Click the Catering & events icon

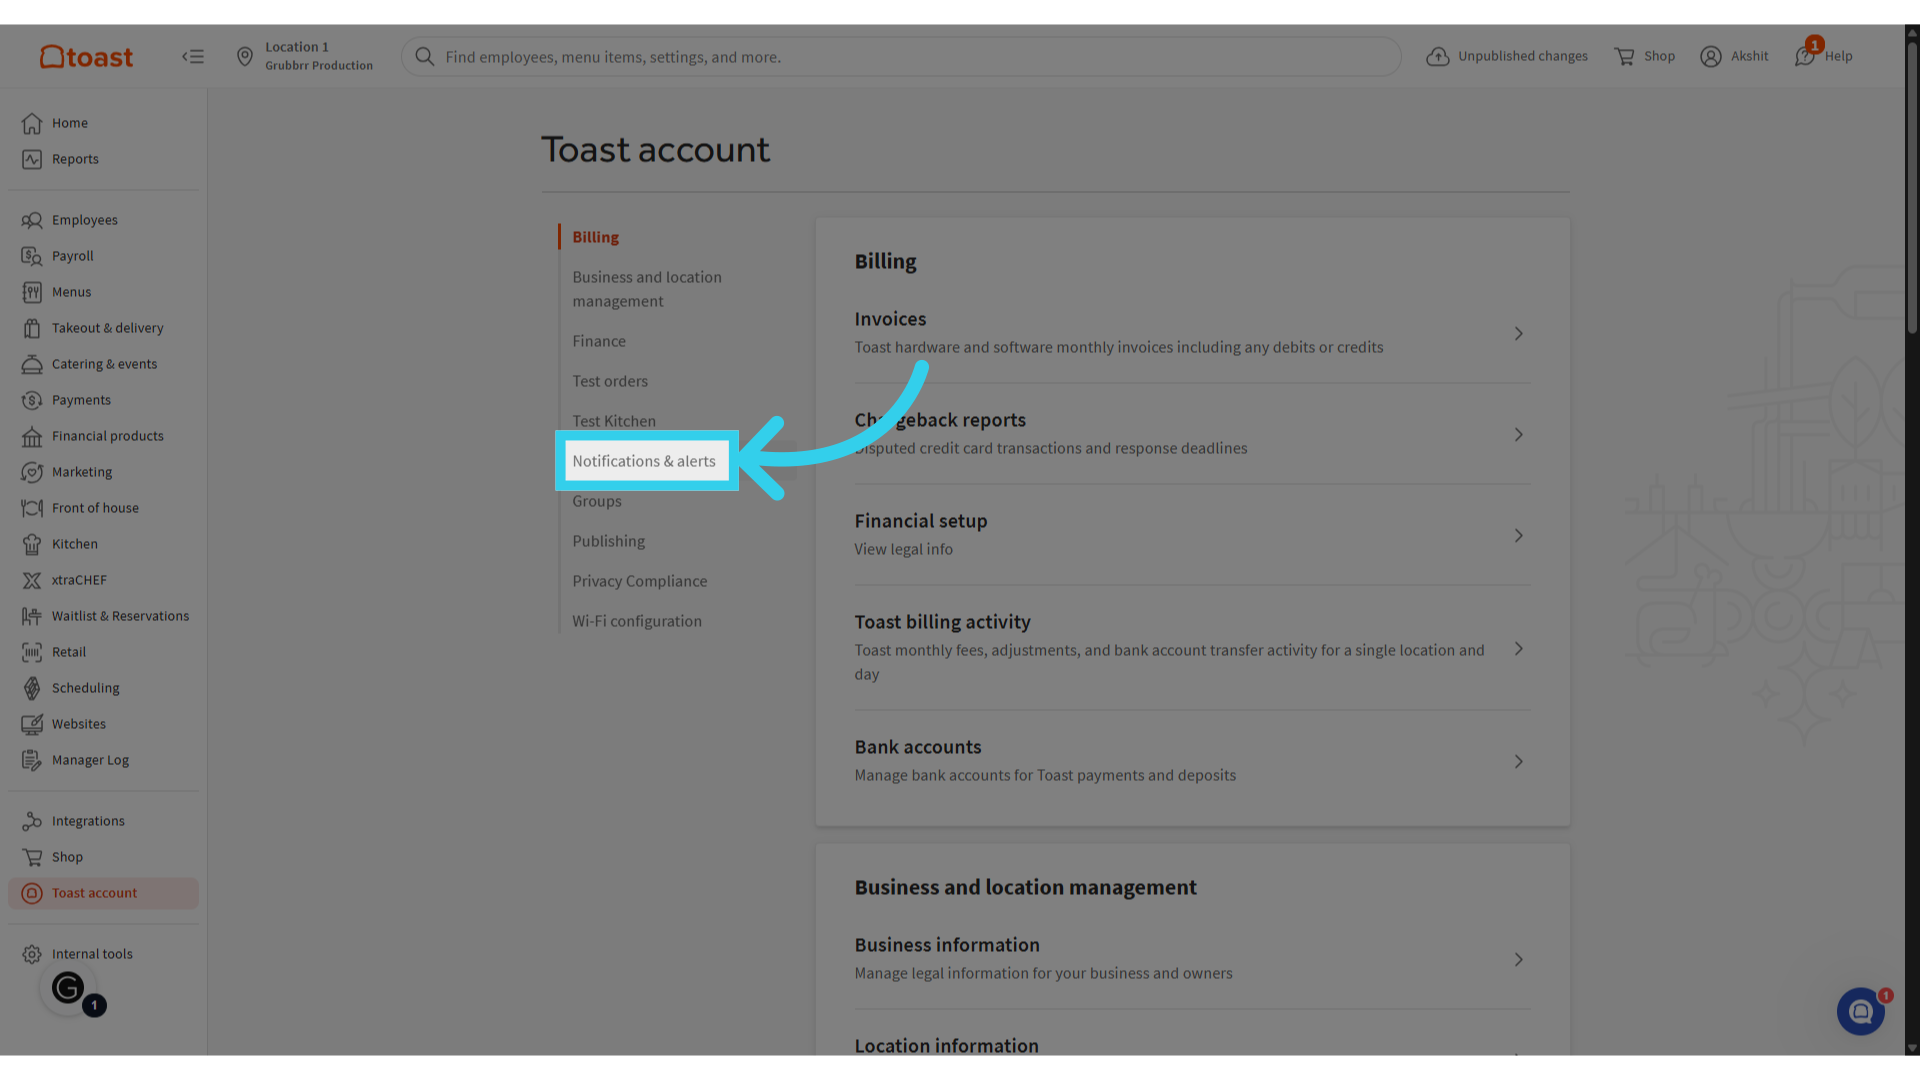[x=32, y=364]
